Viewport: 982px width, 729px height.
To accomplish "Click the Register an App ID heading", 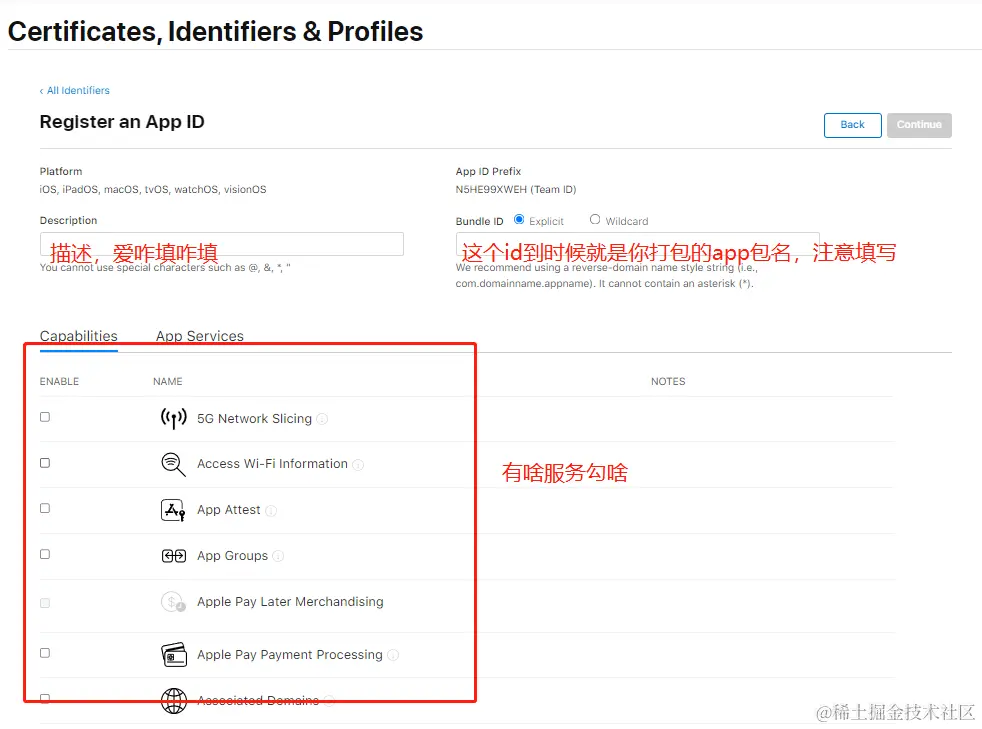I will [122, 122].
